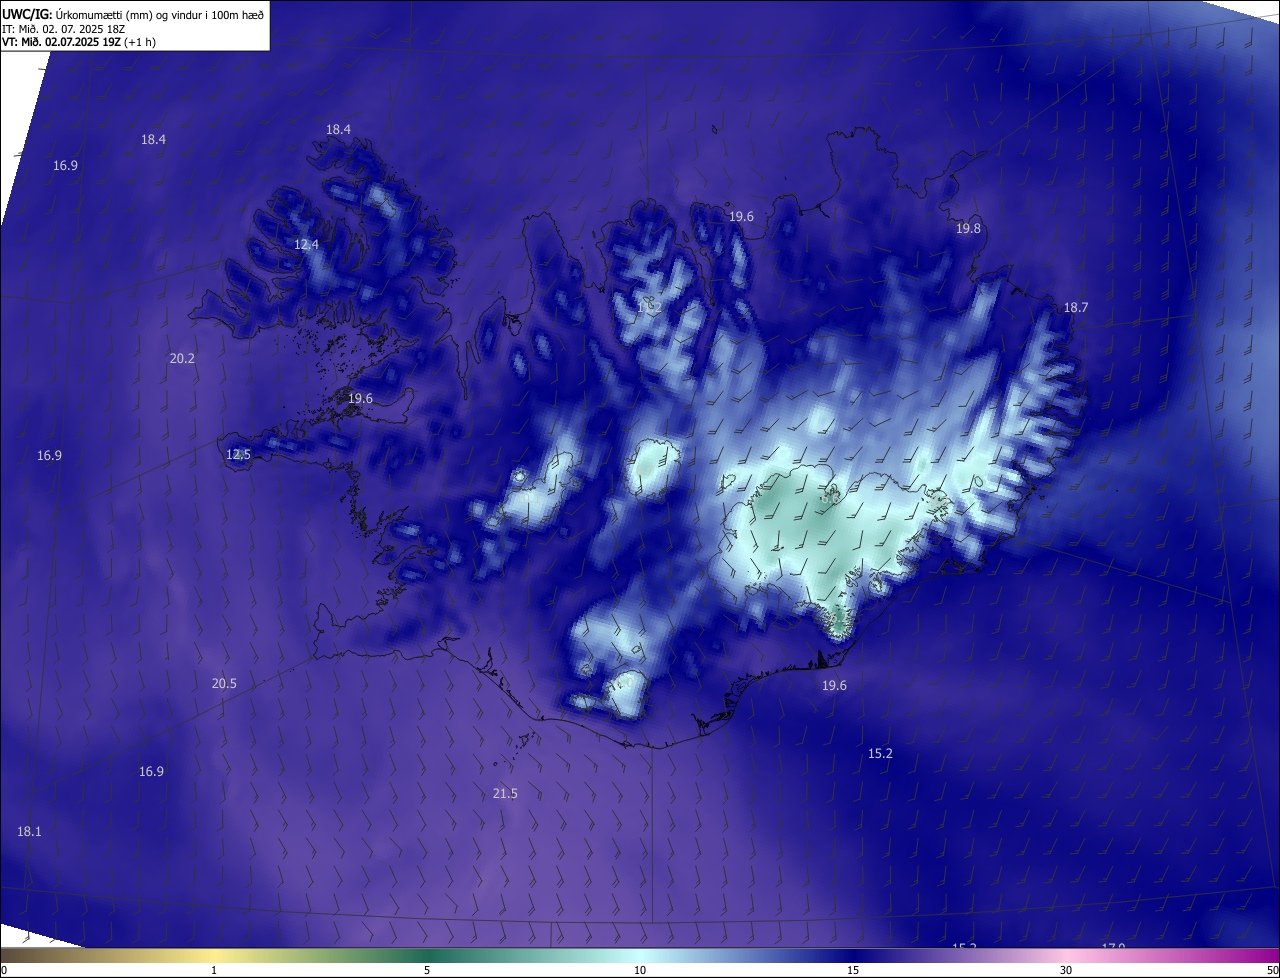Click the 20.5 value label

pos(224,684)
